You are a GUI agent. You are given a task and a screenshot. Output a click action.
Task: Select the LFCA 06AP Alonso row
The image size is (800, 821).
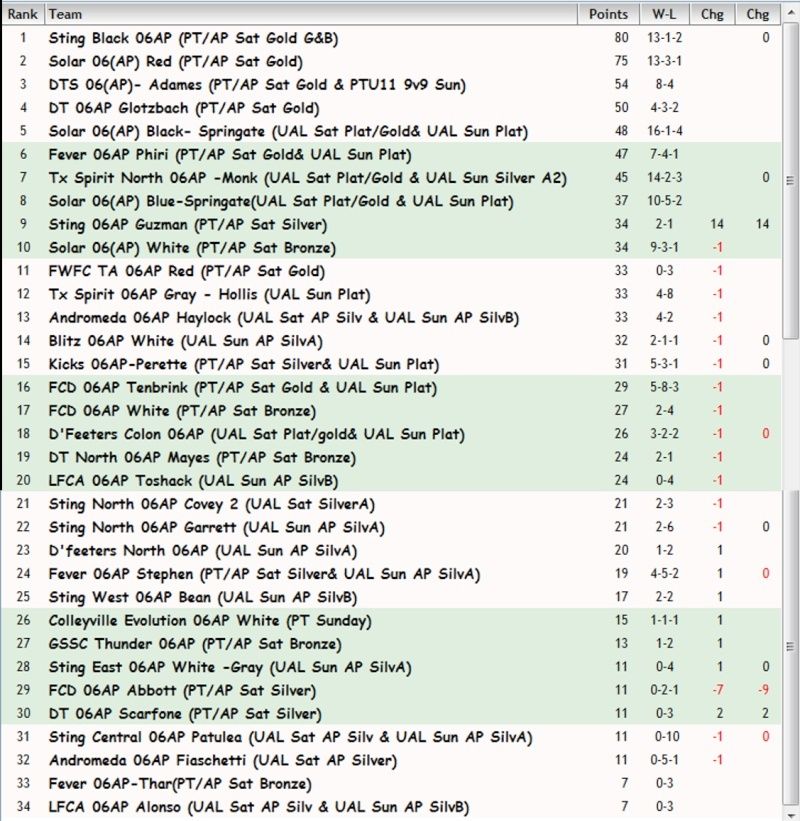point(392,806)
